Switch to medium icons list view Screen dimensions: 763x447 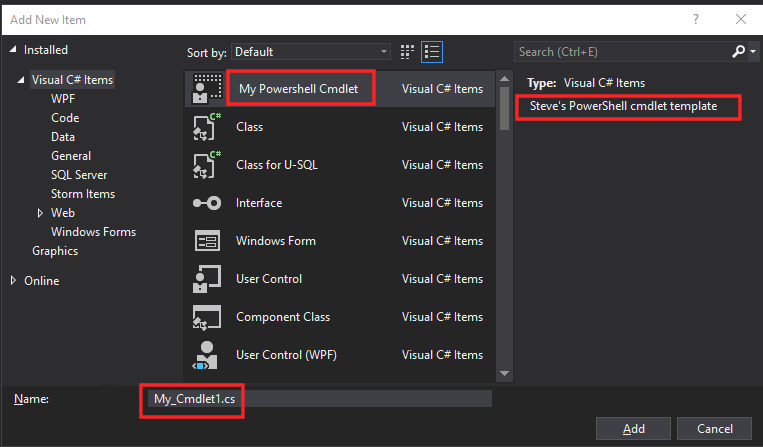pyautogui.click(x=432, y=51)
